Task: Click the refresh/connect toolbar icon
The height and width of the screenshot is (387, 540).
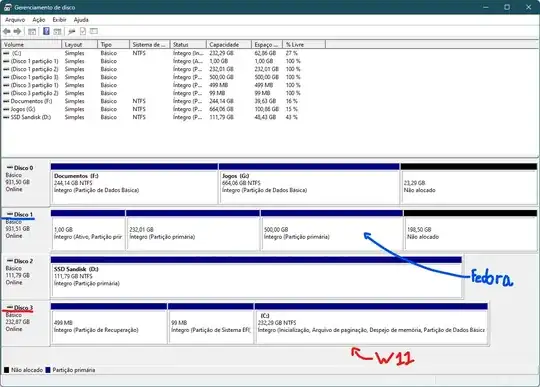Action: 72,32
